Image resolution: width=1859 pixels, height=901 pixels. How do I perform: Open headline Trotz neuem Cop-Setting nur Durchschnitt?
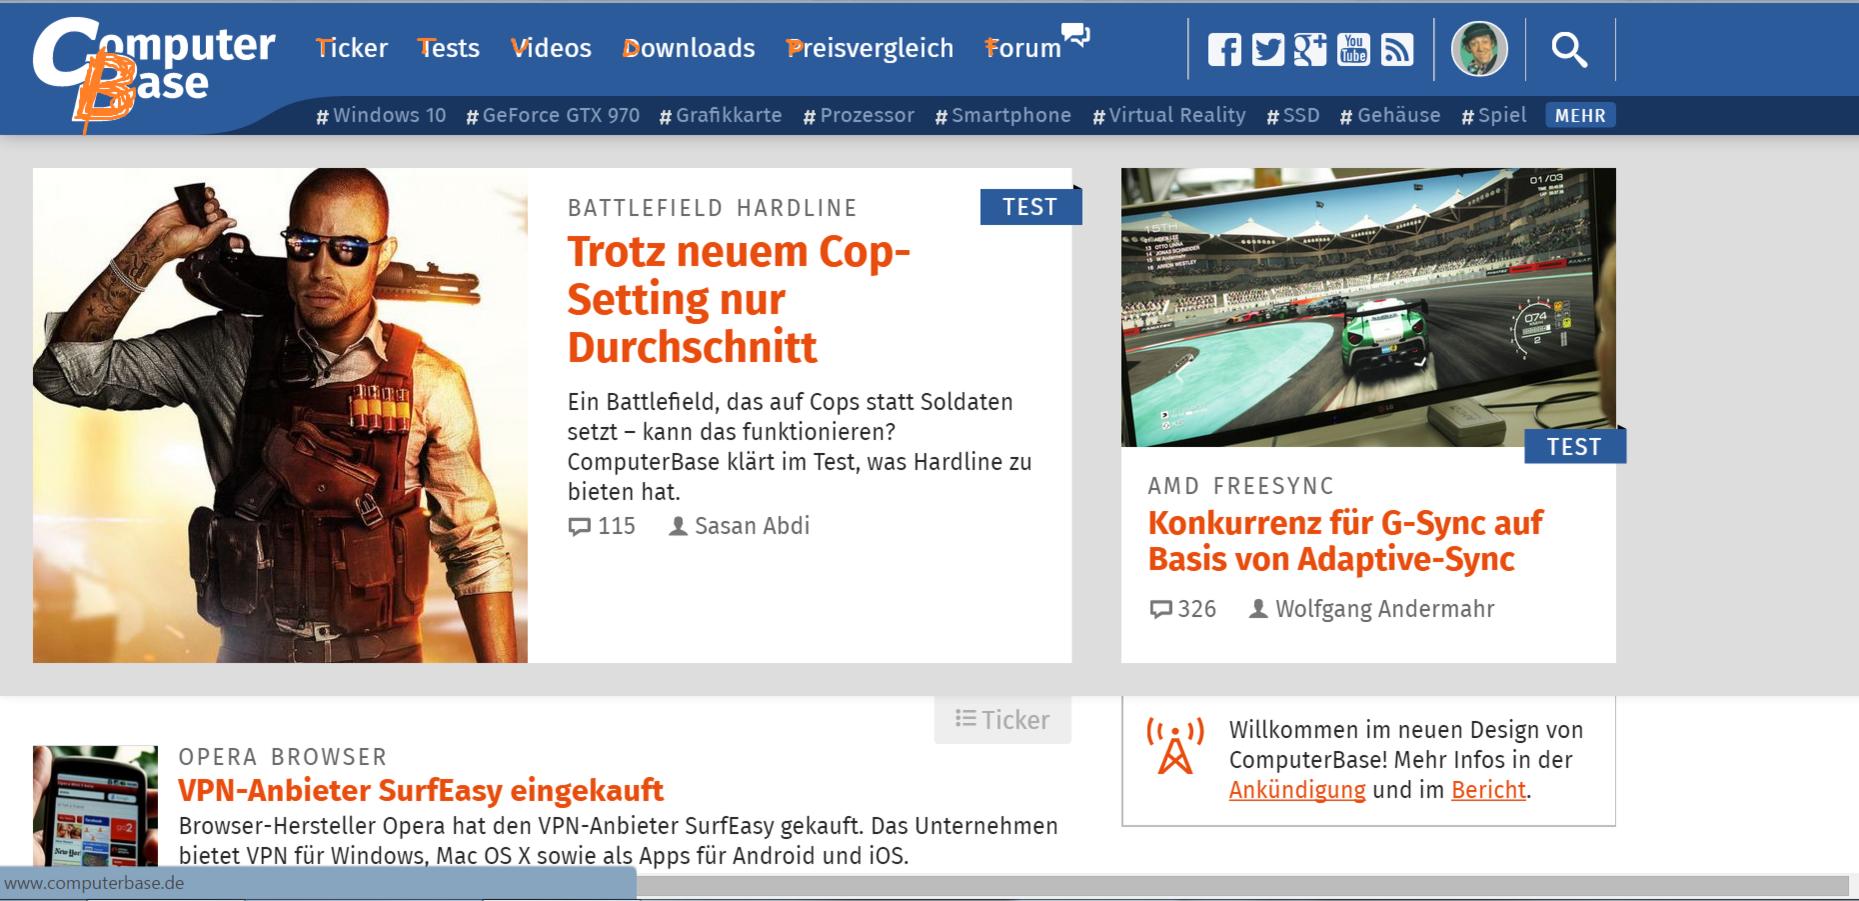point(739,299)
